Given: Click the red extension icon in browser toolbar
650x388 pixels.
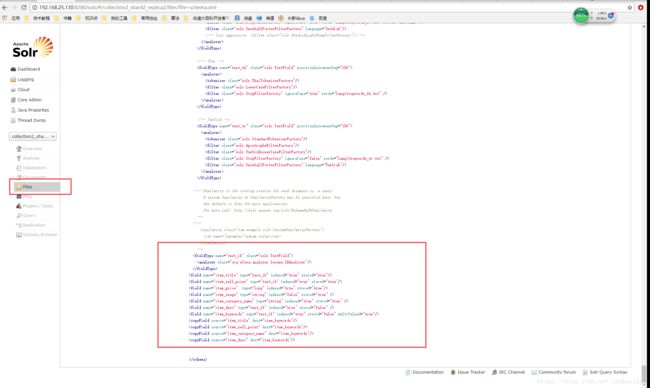Looking at the screenshot, I should point(640,7).
